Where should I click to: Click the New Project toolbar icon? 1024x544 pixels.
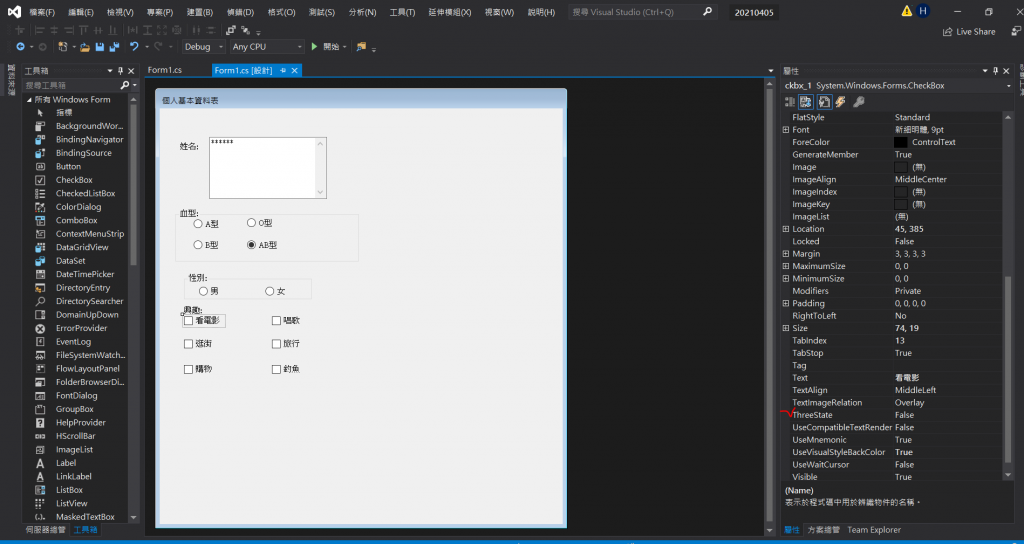(x=63, y=46)
